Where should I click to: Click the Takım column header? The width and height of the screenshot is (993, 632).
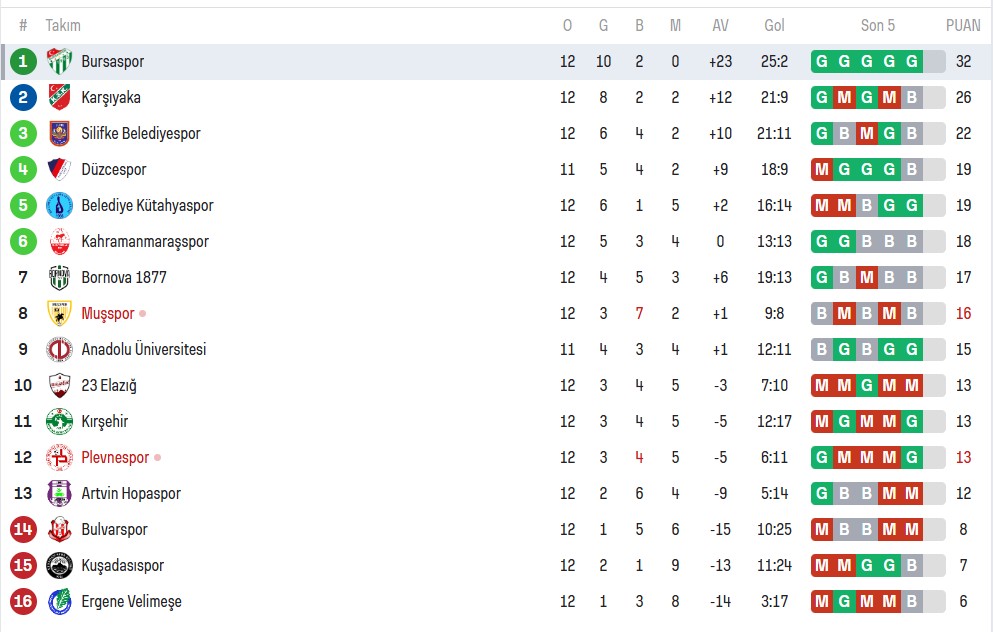point(63,25)
